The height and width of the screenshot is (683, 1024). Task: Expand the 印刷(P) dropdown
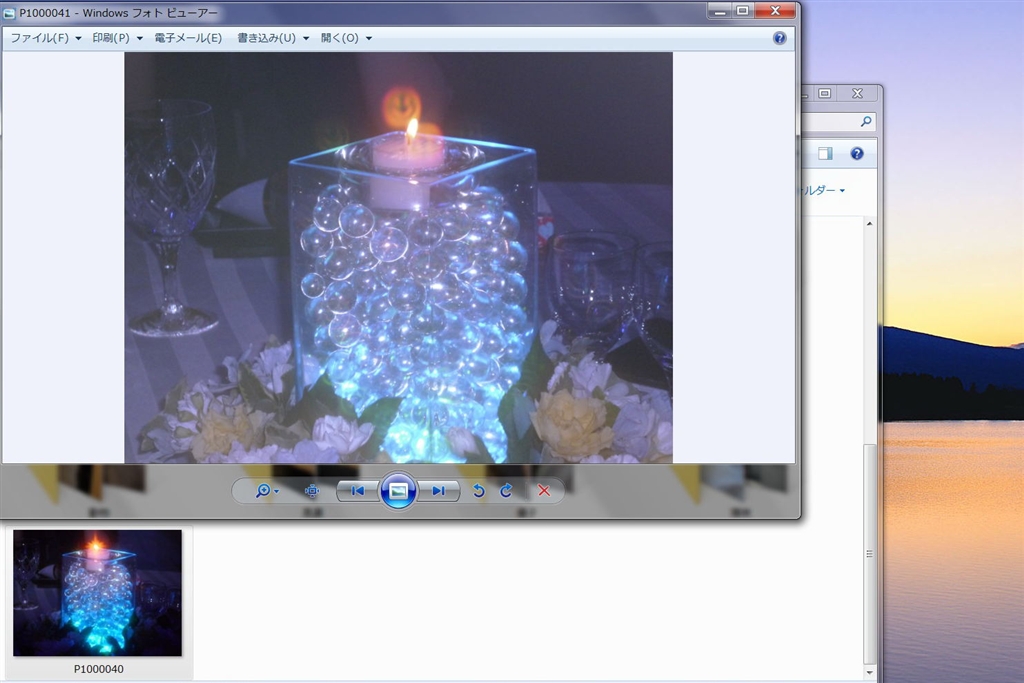[x=117, y=38]
